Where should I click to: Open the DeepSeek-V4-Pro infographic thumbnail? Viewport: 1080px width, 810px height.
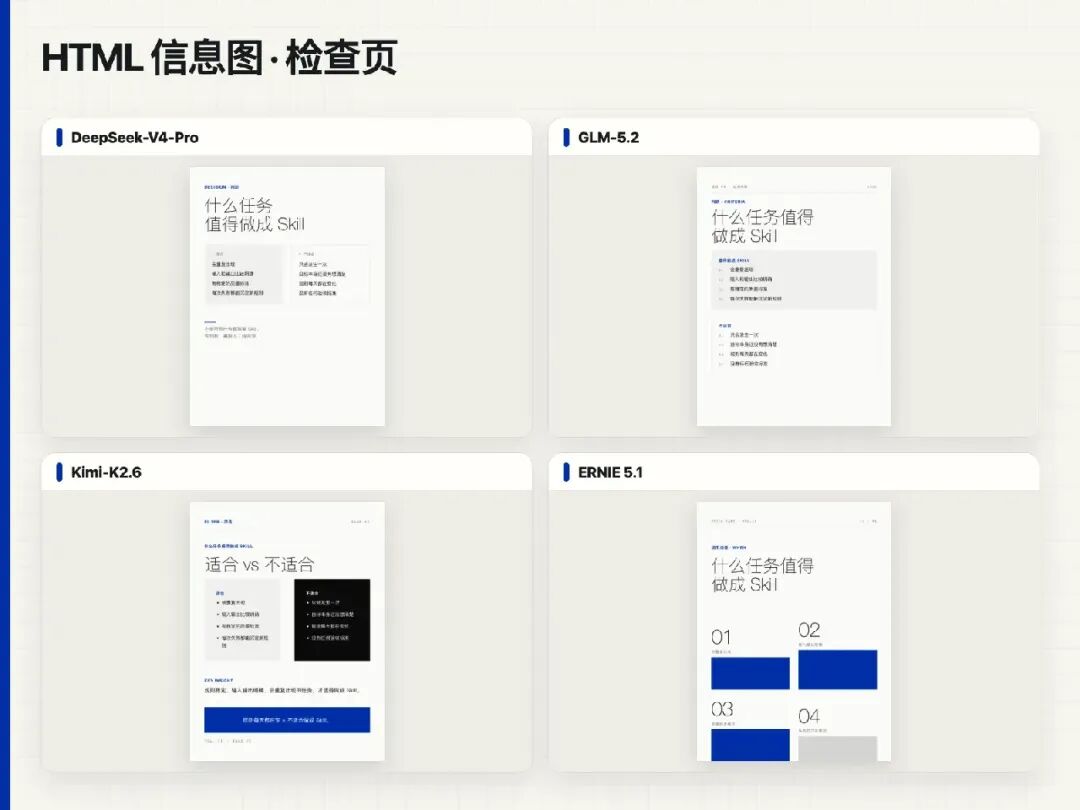click(x=287, y=296)
